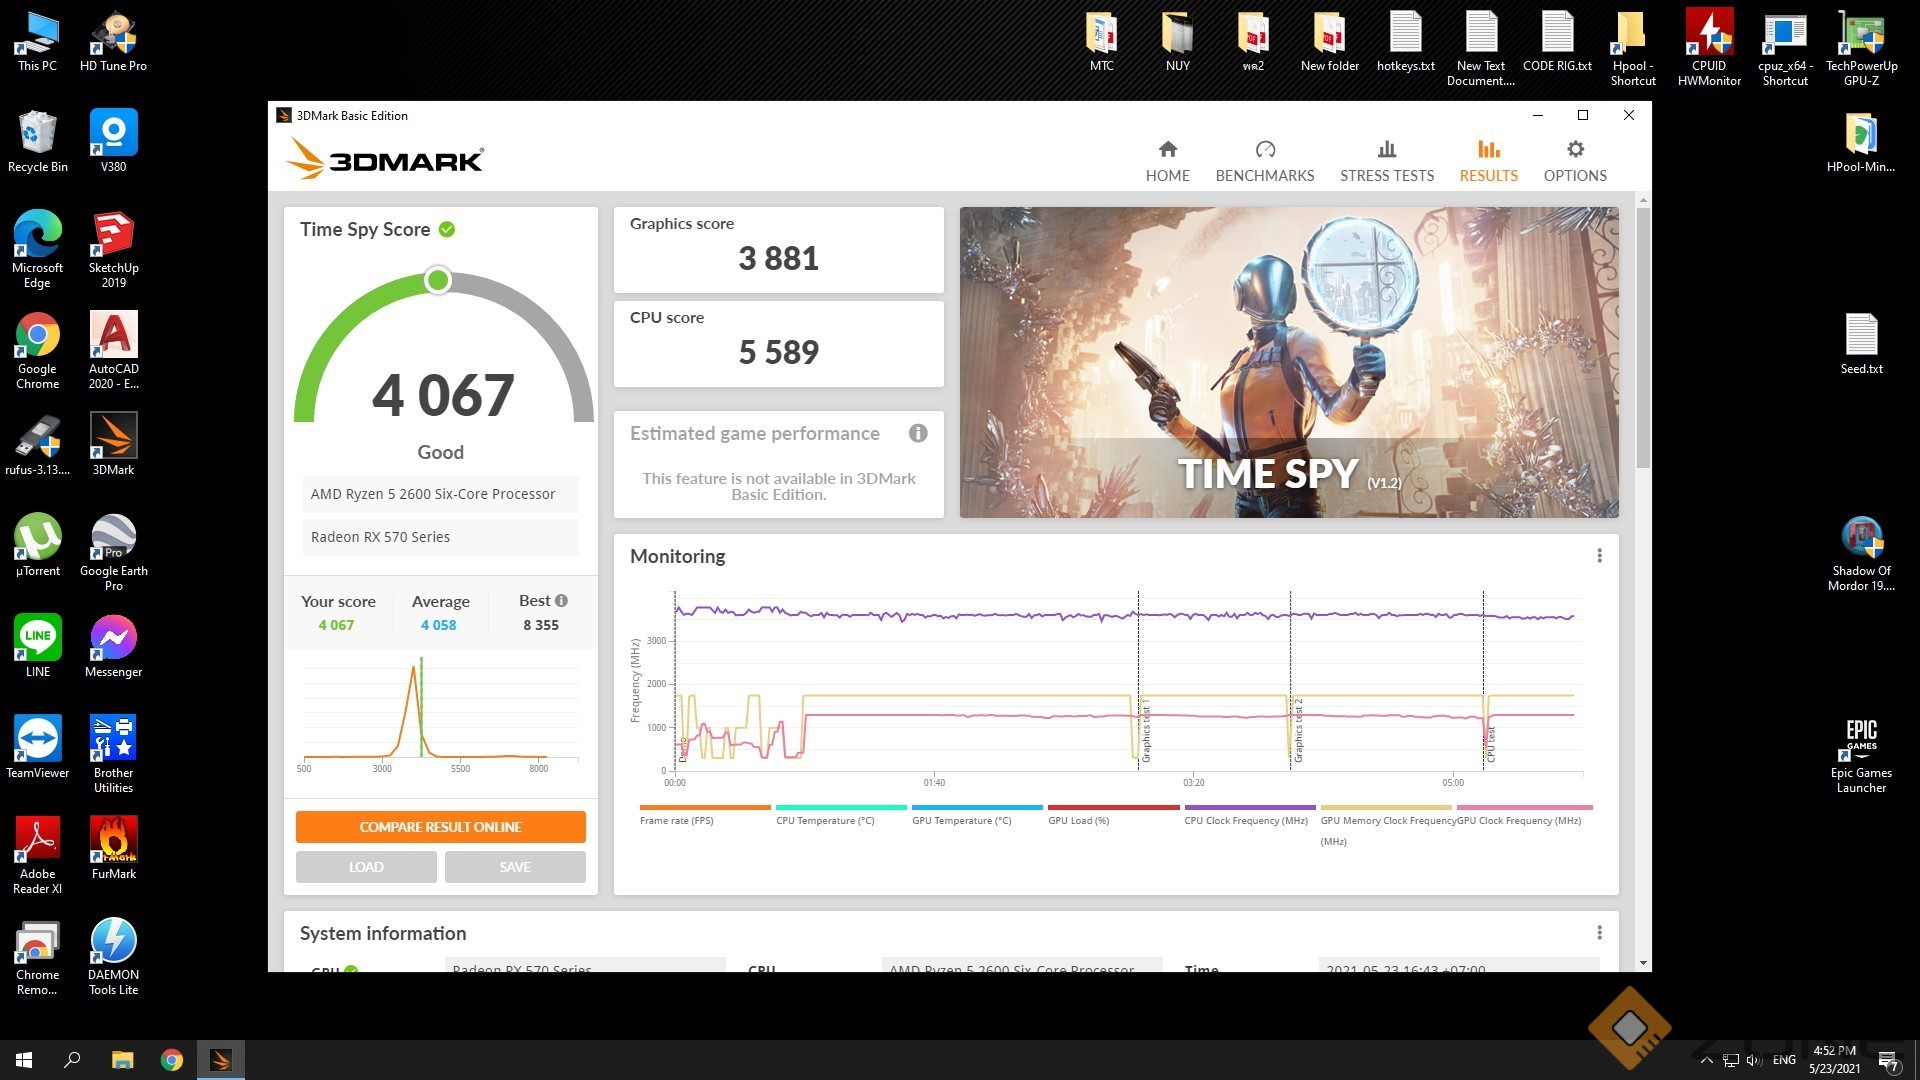
Task: Switch to the Results tab
Action: 1488,161
